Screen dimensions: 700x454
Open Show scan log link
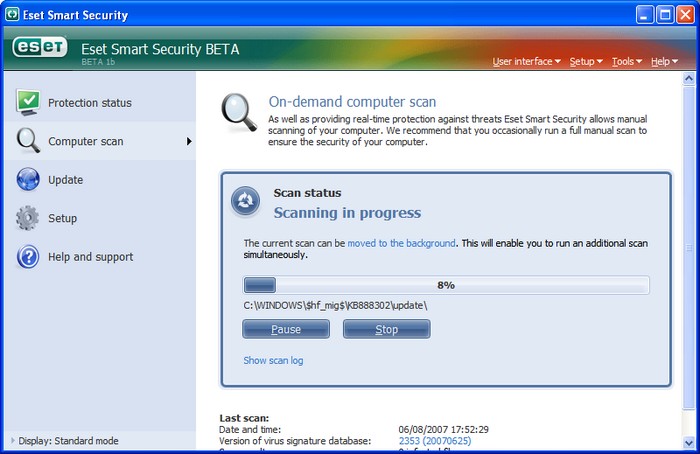pos(273,360)
